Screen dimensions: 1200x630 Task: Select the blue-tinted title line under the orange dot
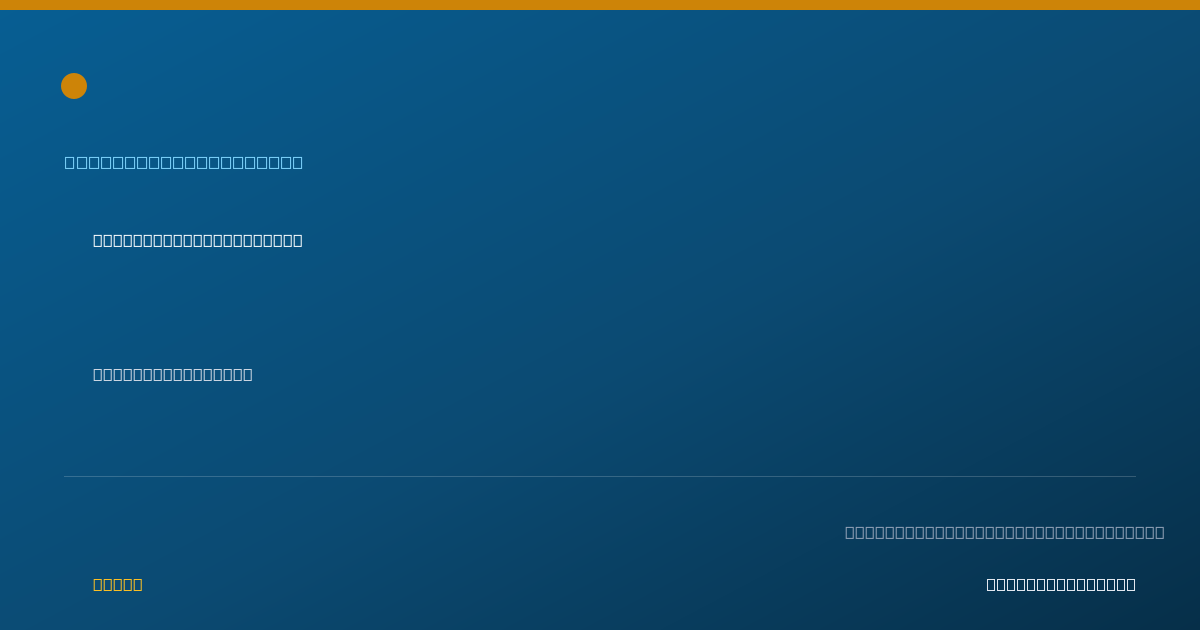(x=184, y=162)
